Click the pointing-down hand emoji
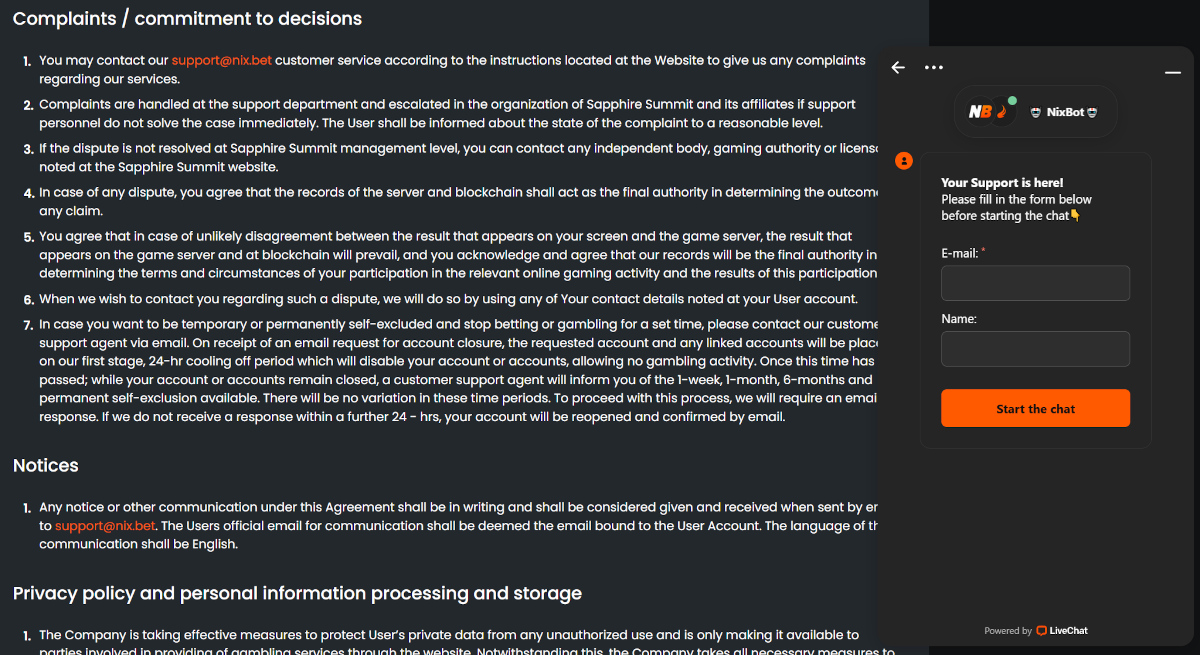The height and width of the screenshot is (655, 1200). (1075, 216)
